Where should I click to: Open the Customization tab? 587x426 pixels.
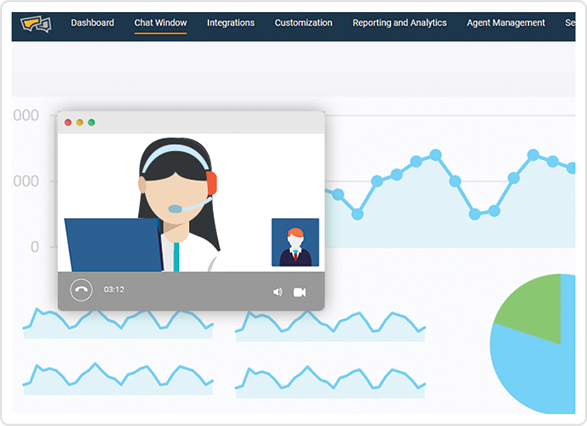303,23
